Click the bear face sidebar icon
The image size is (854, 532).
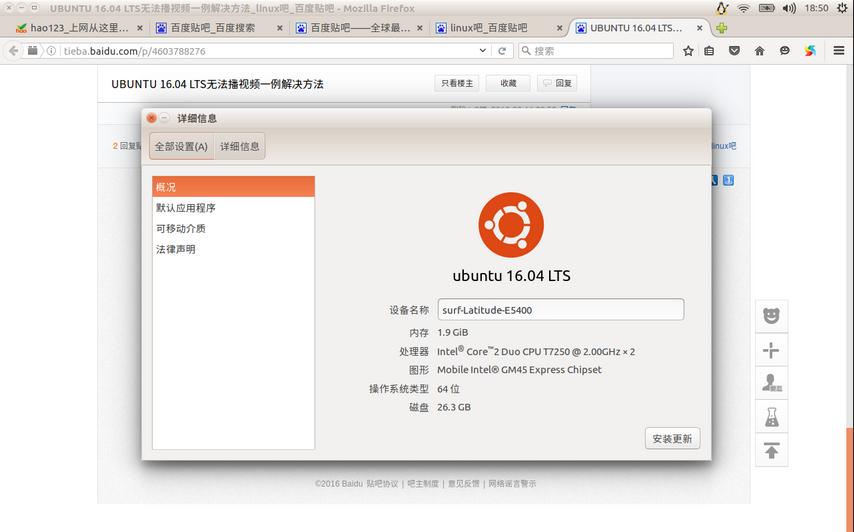pyautogui.click(x=771, y=316)
